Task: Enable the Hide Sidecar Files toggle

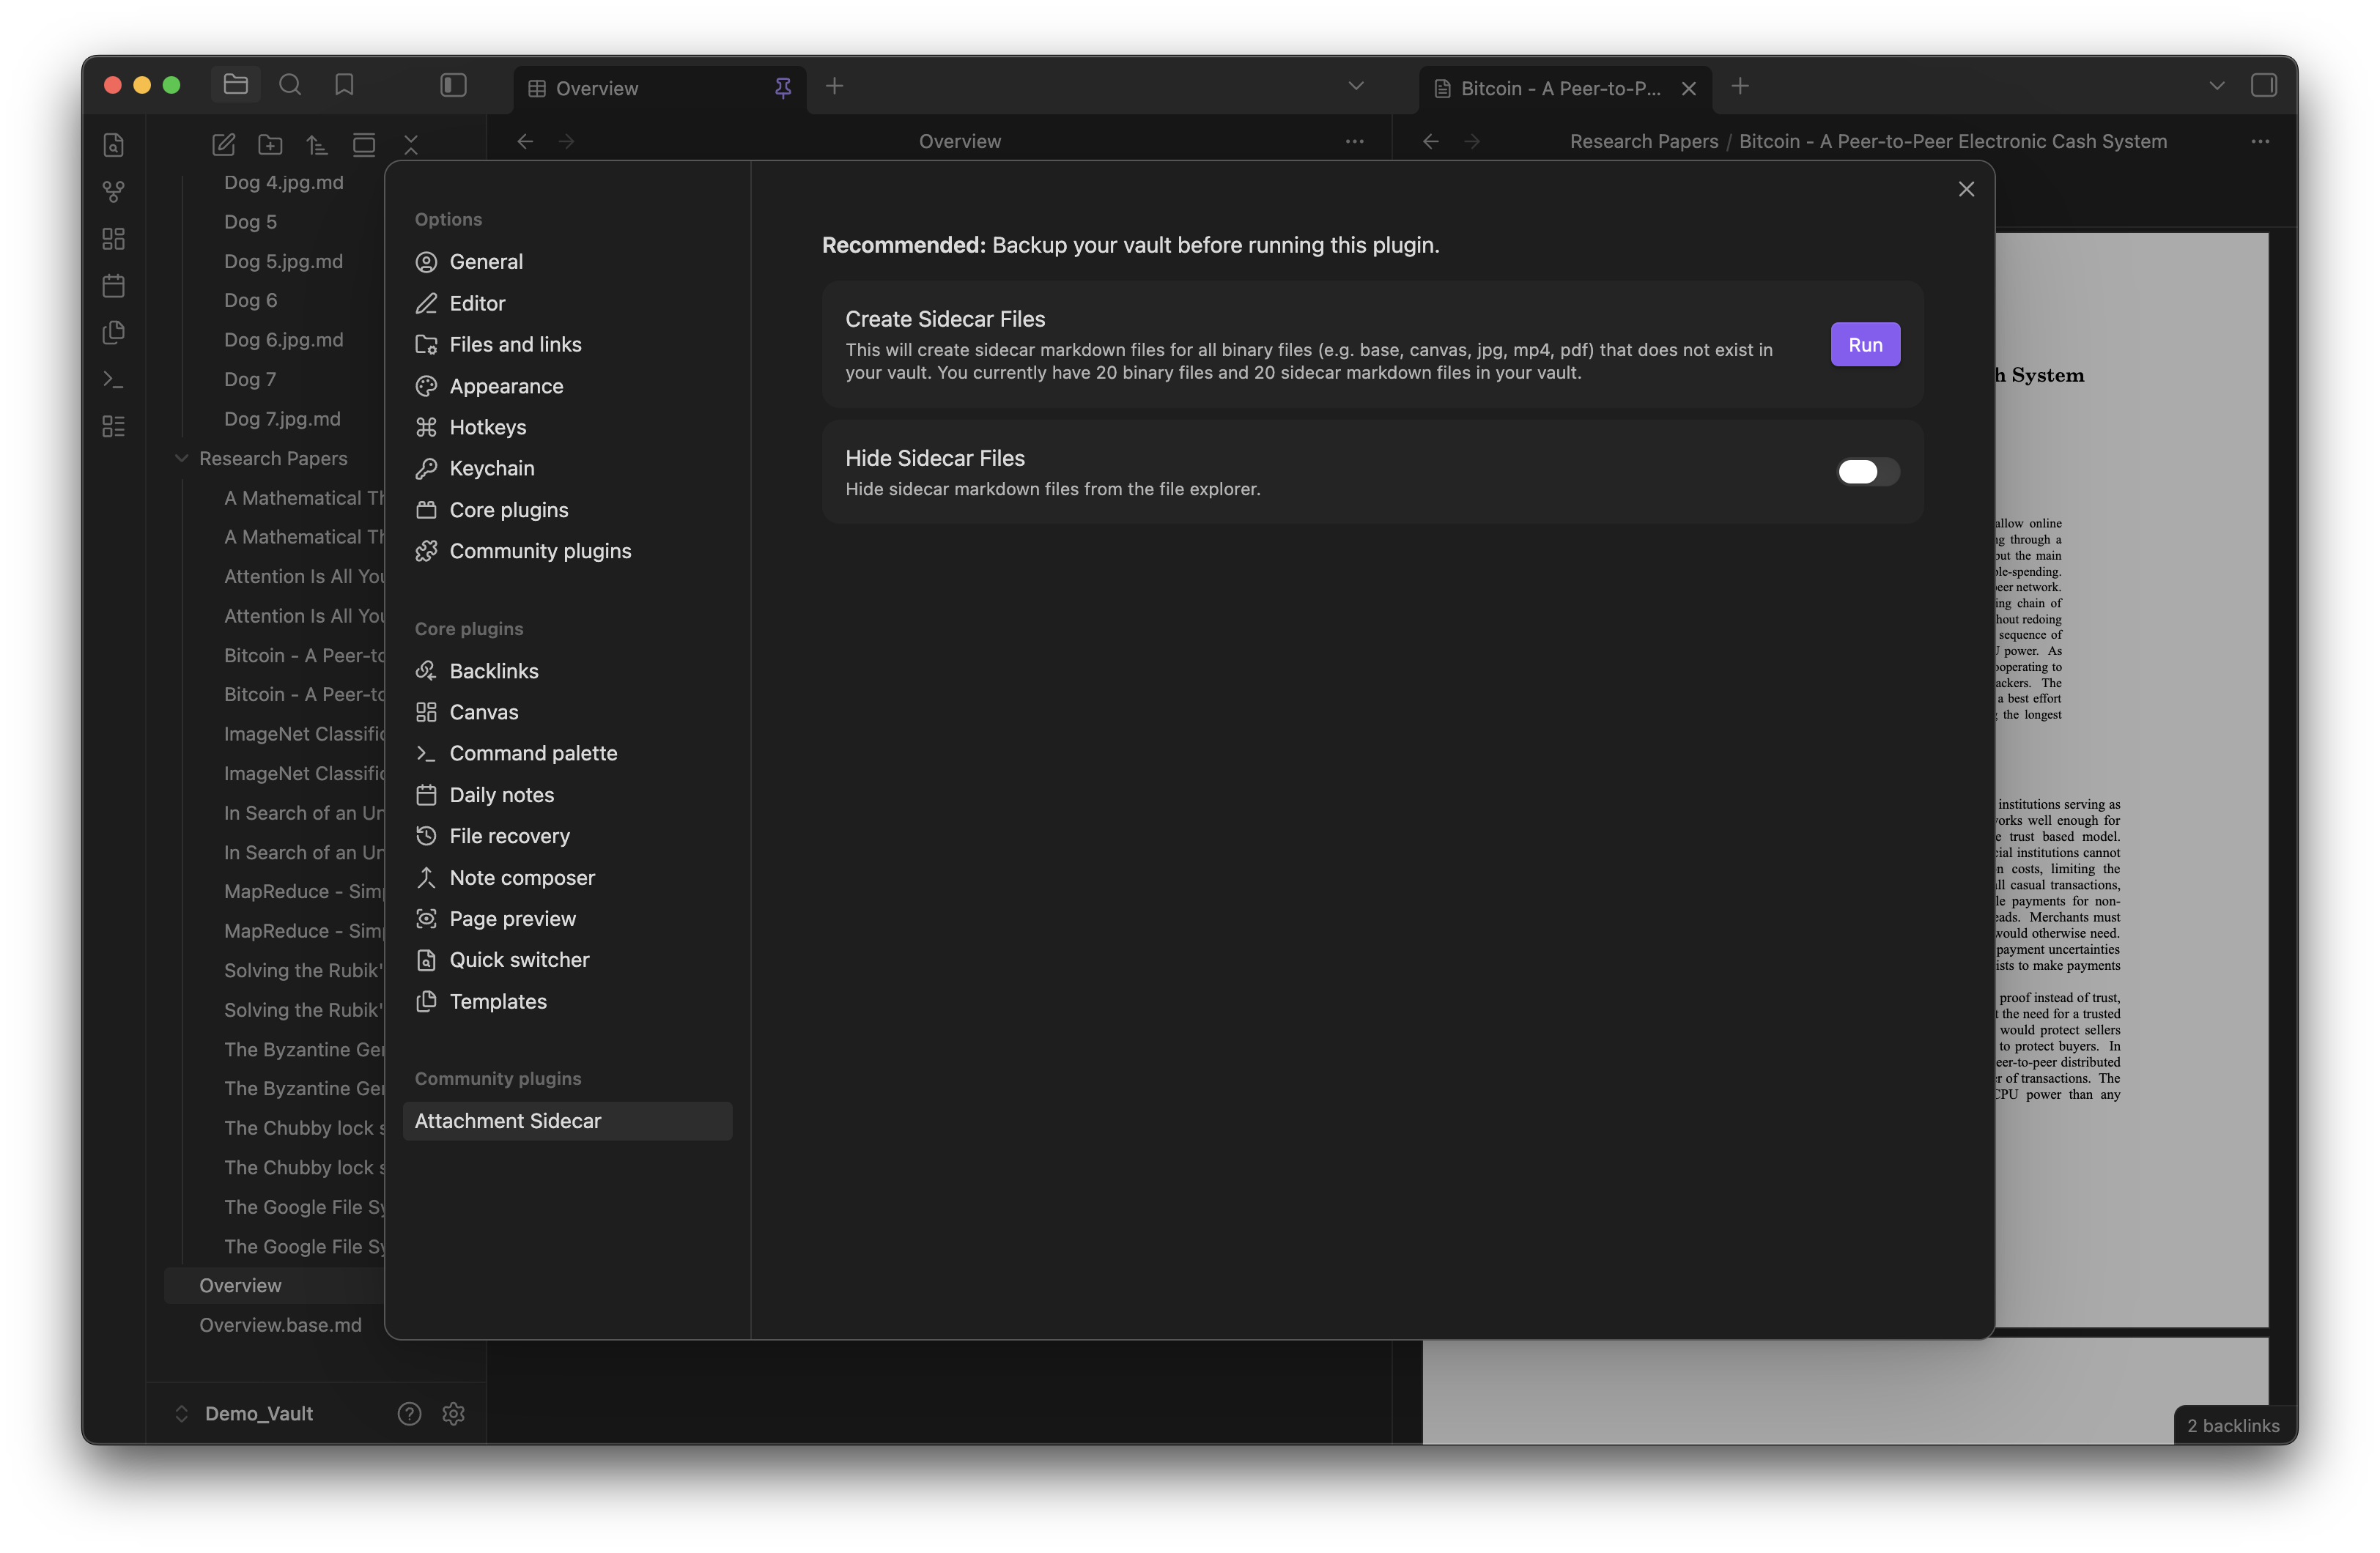Action: [1867, 472]
